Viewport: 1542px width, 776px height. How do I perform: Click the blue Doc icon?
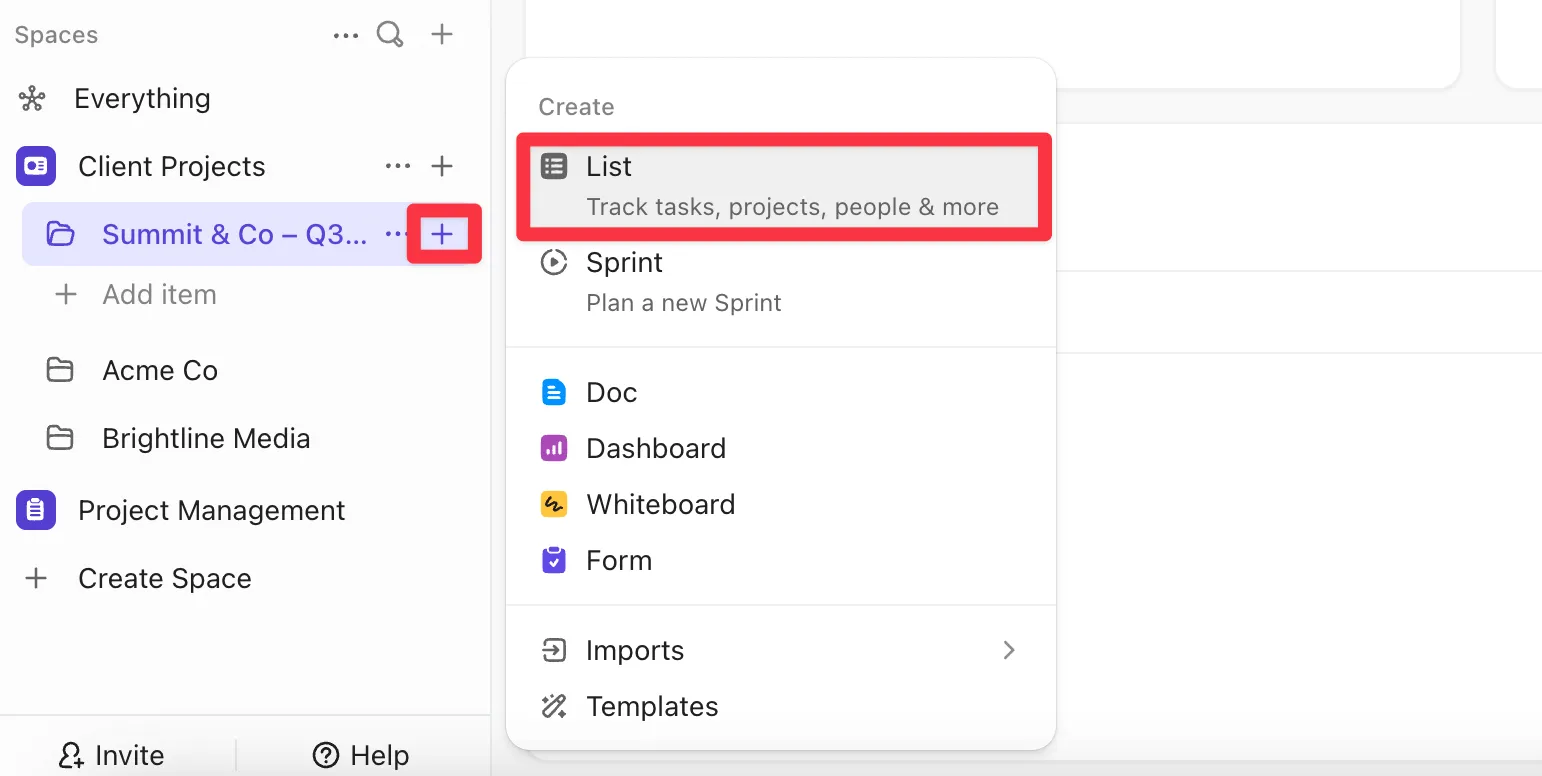tap(554, 392)
